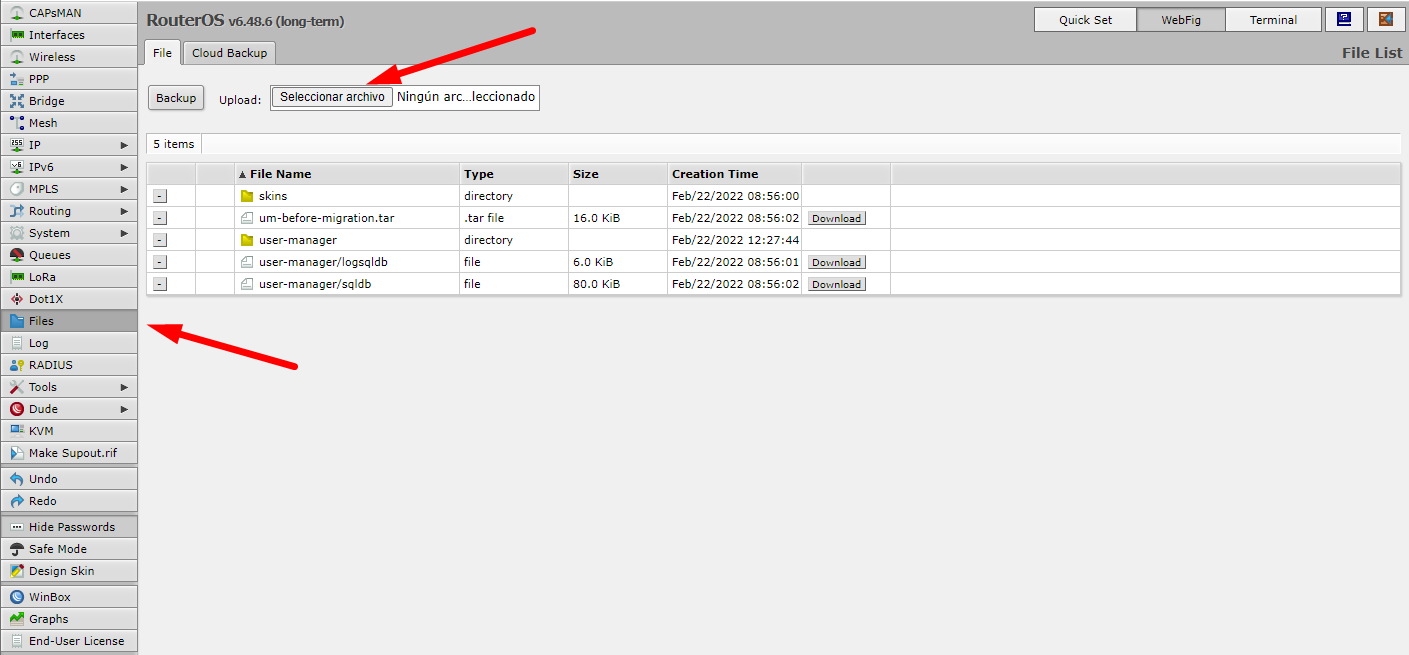This screenshot has height=655, width=1409.
Task: Switch to the Cloud Backup tab
Action: pyautogui.click(x=229, y=53)
